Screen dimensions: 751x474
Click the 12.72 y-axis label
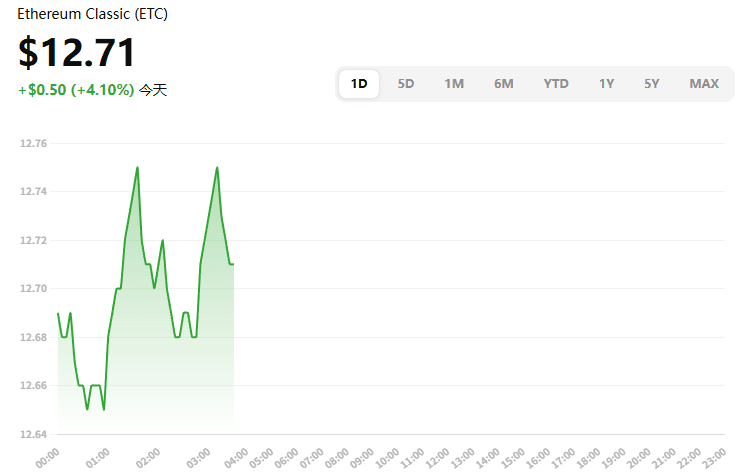(x=34, y=240)
